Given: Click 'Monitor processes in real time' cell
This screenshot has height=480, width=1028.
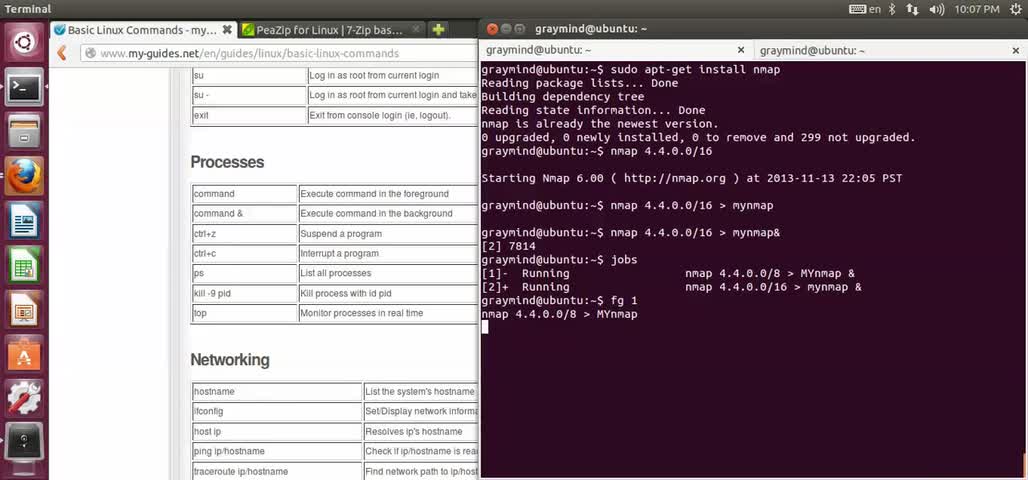Looking at the screenshot, I should tap(388, 313).
